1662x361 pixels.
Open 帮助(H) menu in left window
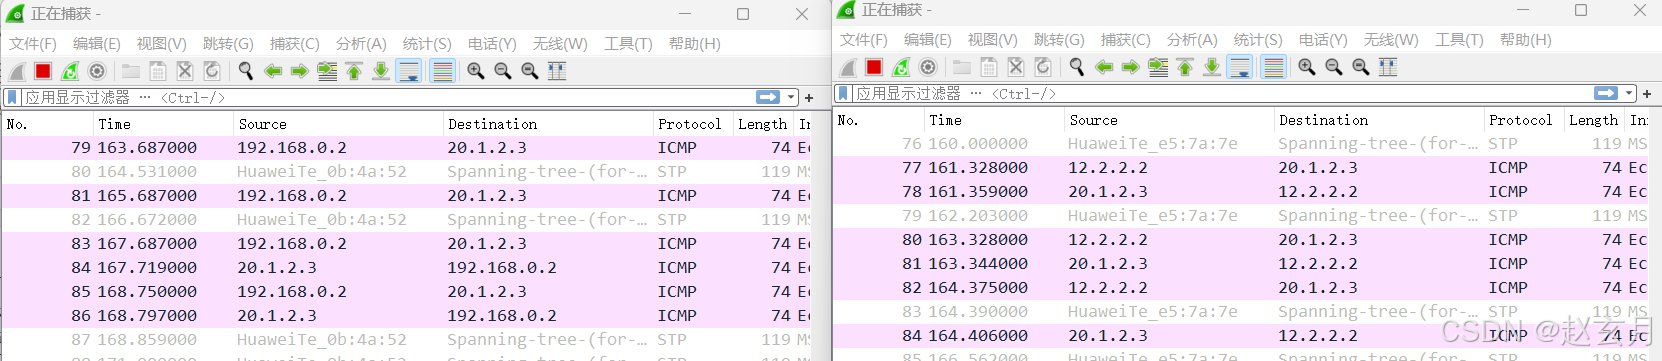(695, 44)
